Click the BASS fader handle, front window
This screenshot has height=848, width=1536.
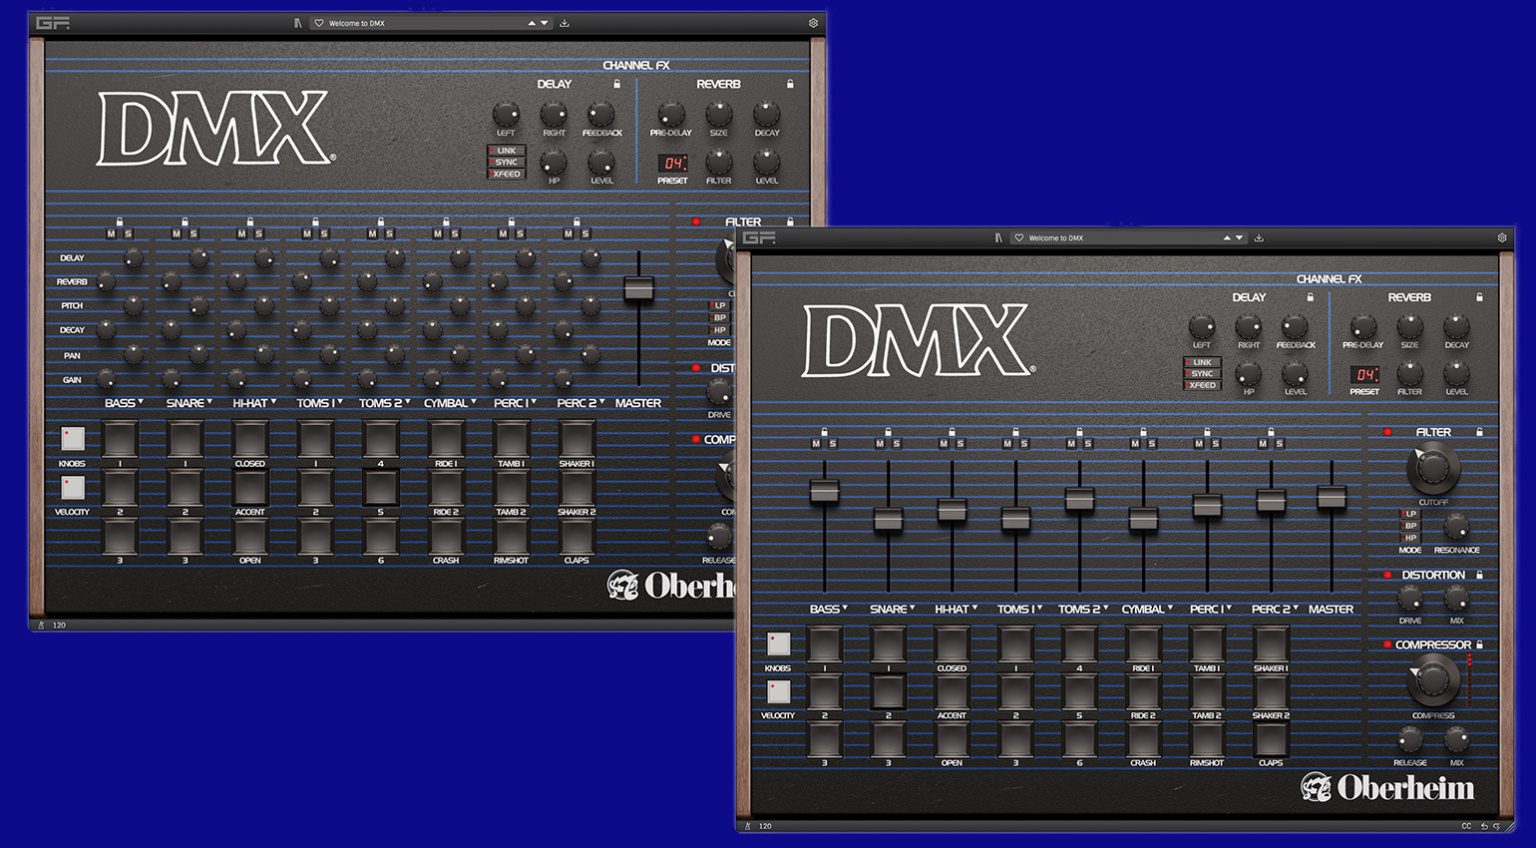coord(824,491)
